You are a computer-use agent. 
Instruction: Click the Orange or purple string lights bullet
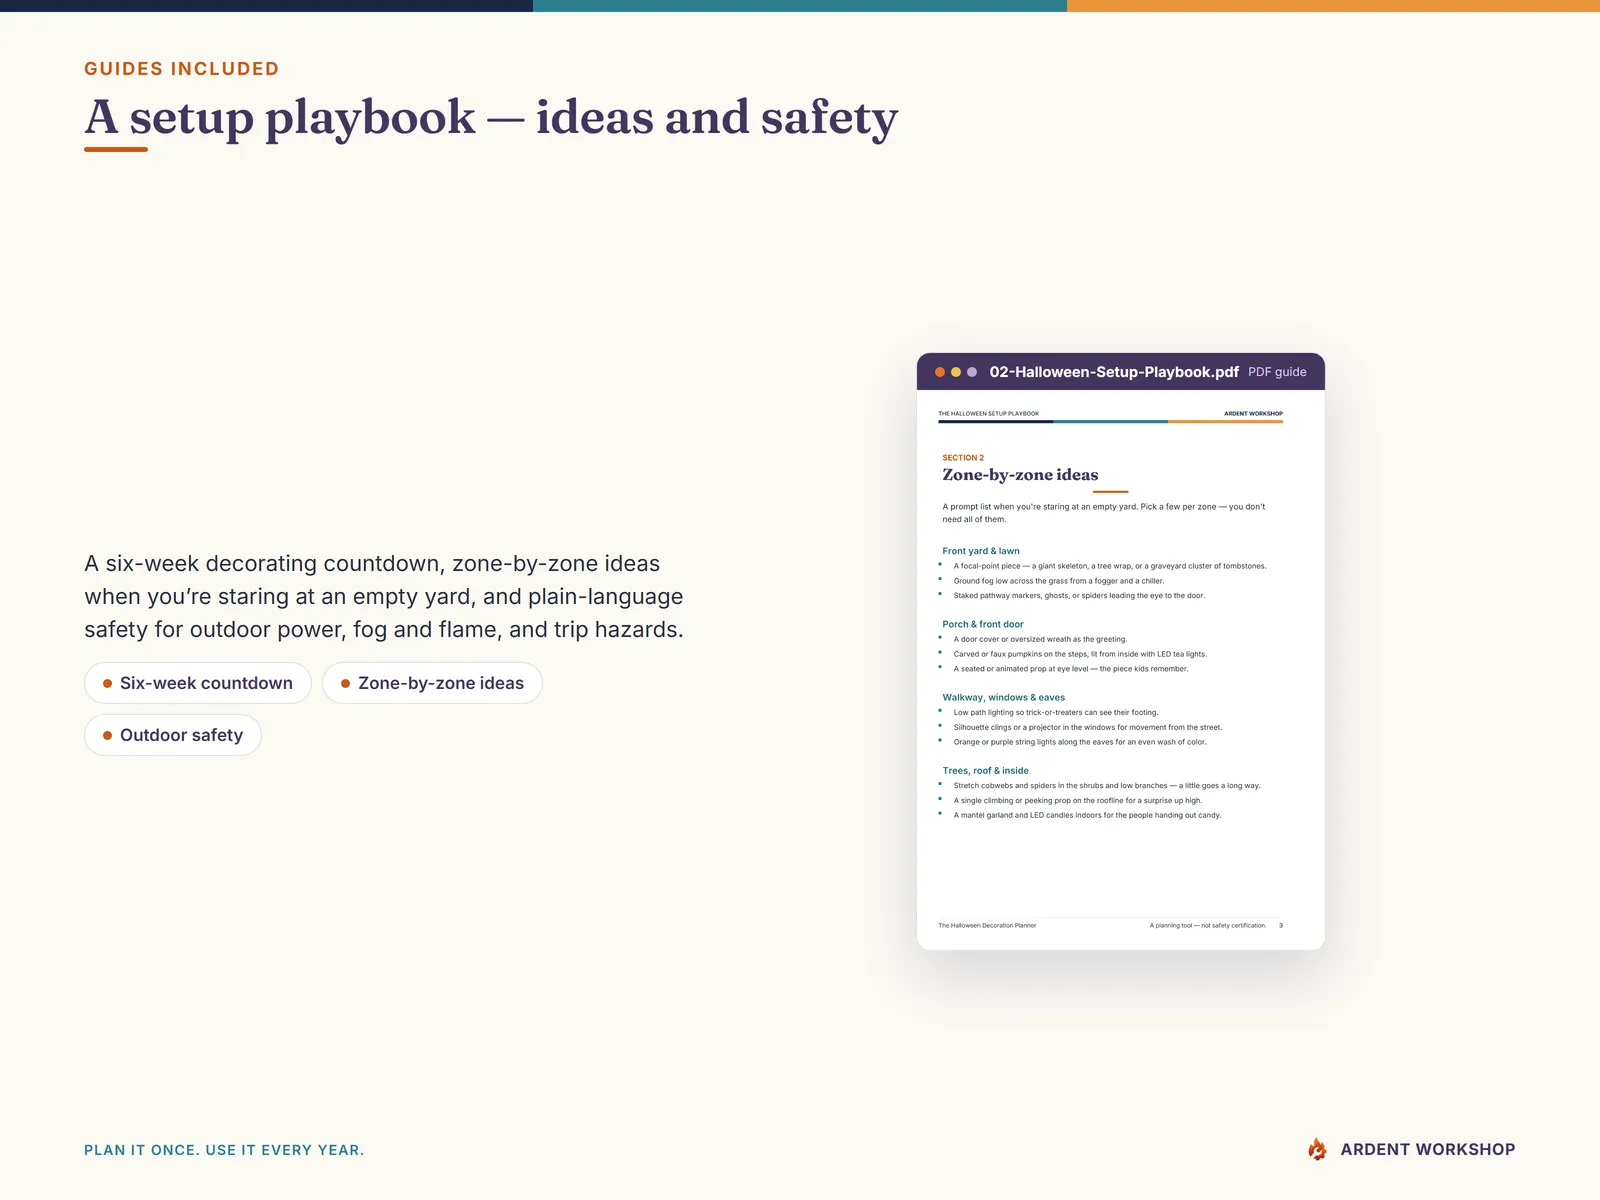pyautogui.click(x=1080, y=742)
